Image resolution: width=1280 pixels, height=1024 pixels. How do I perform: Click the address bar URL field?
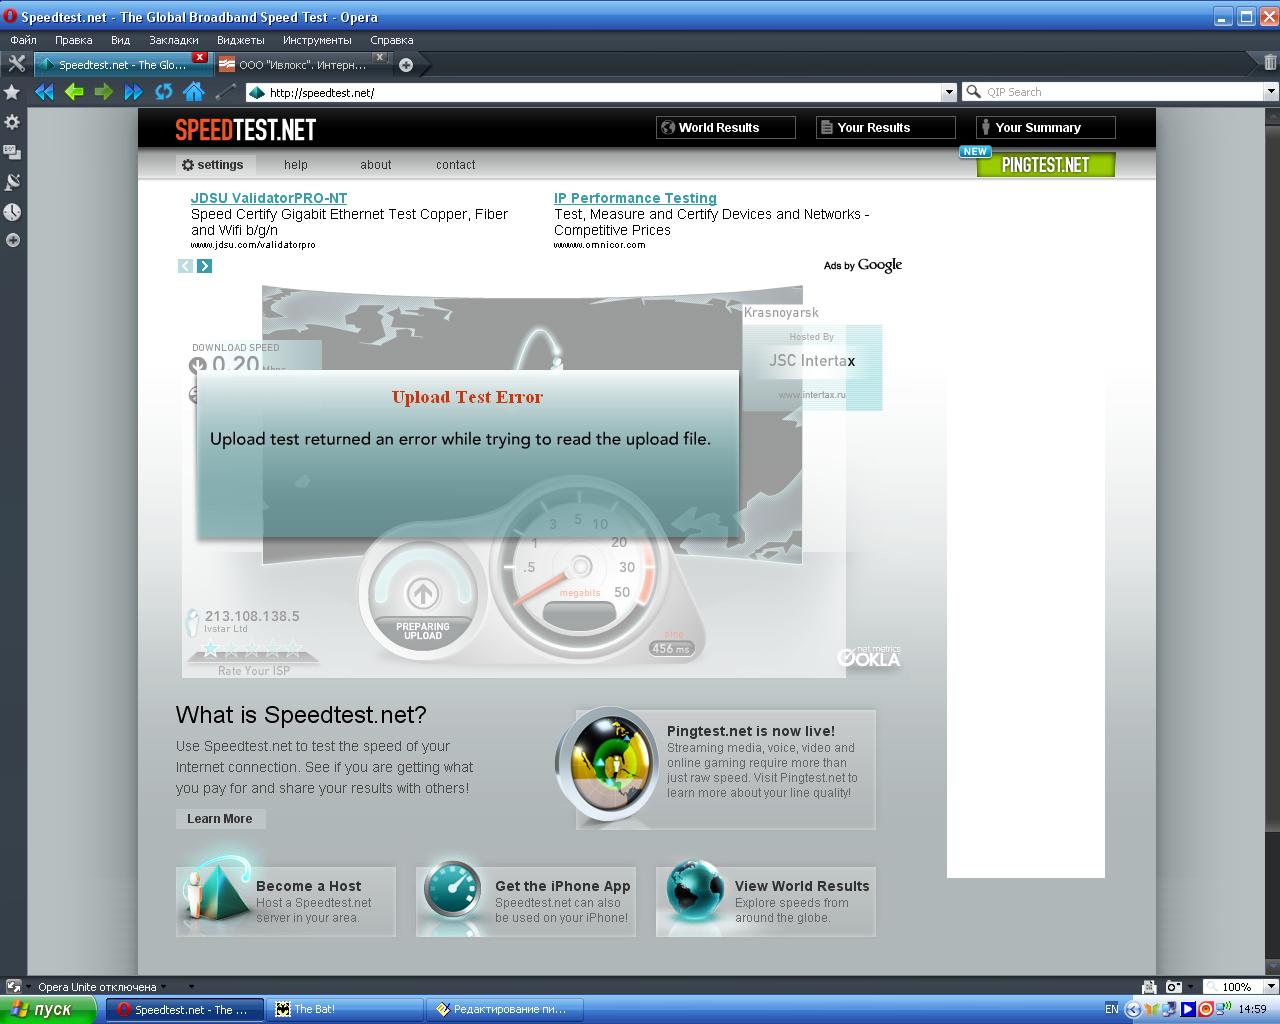[x=594, y=92]
